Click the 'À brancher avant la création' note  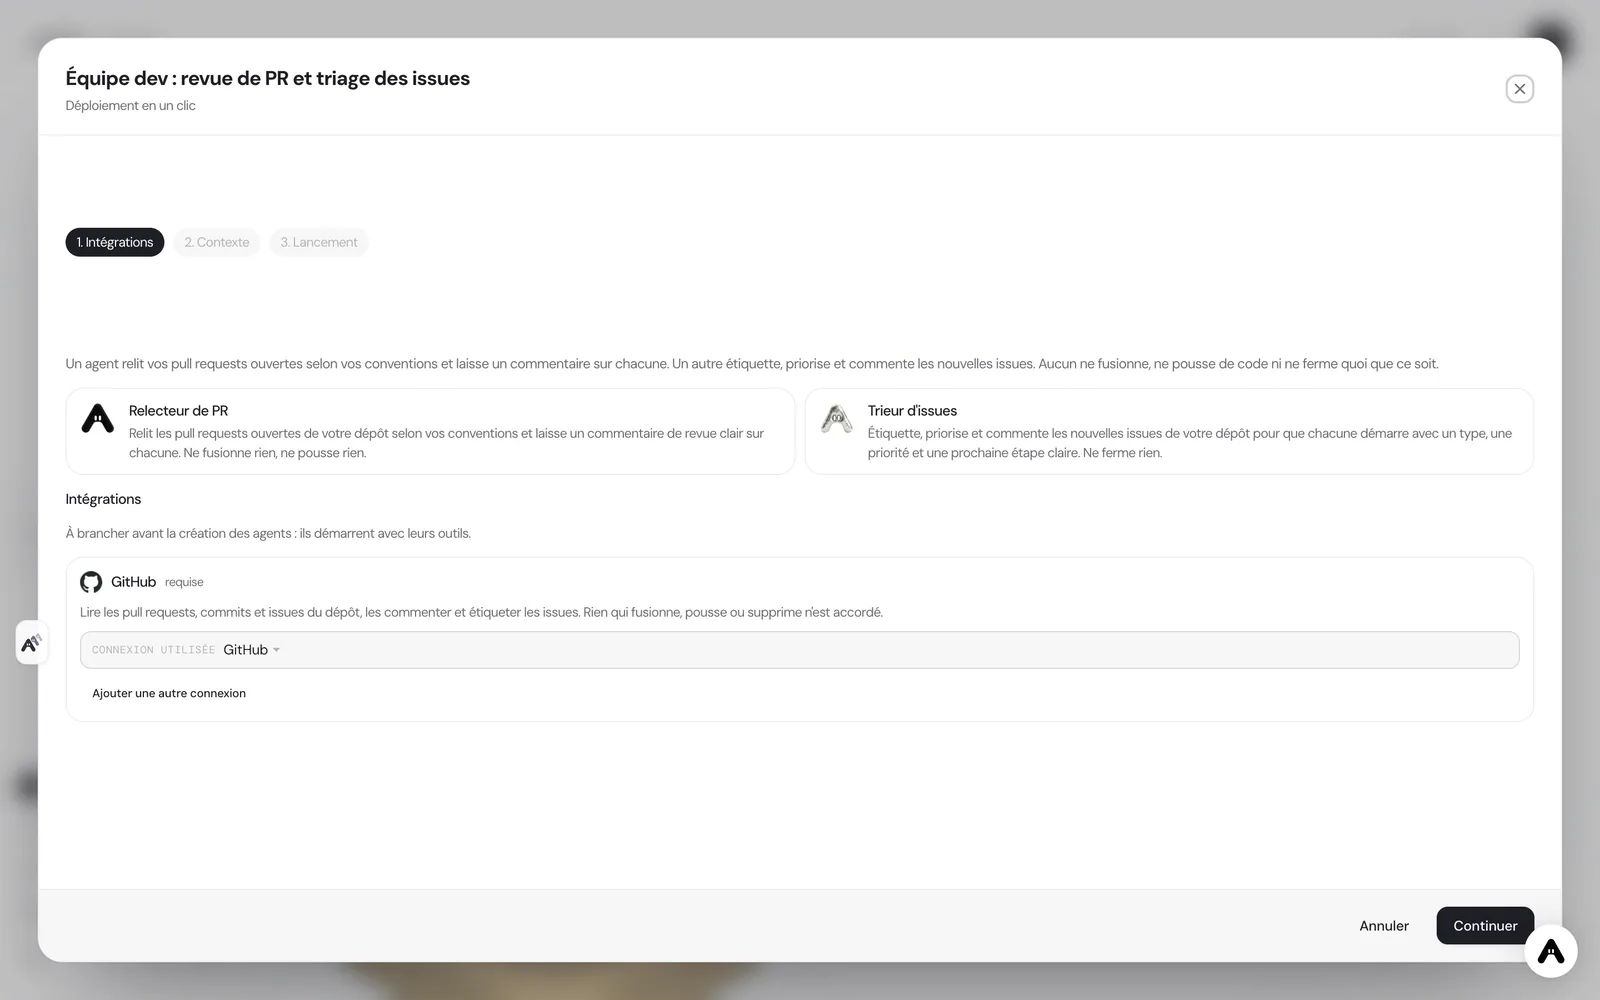[268, 533]
